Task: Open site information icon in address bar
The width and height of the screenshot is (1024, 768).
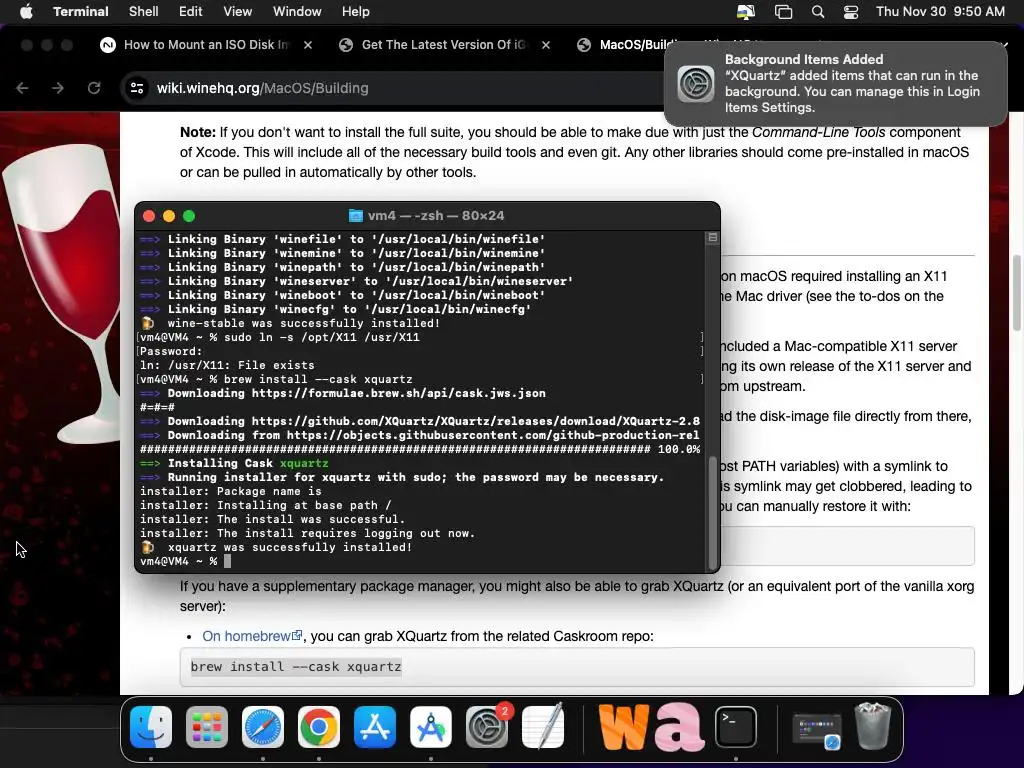Action: (x=136, y=88)
